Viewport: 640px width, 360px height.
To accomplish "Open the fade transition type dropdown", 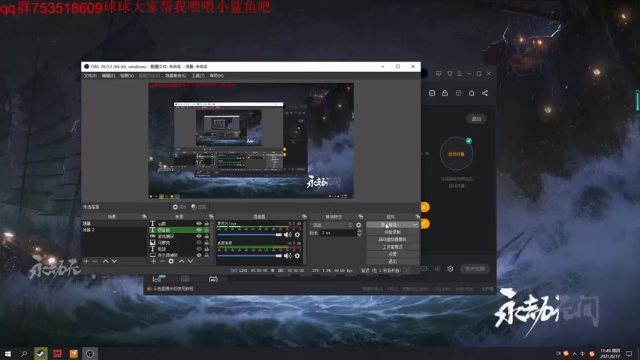I will pyautogui.click(x=332, y=225).
